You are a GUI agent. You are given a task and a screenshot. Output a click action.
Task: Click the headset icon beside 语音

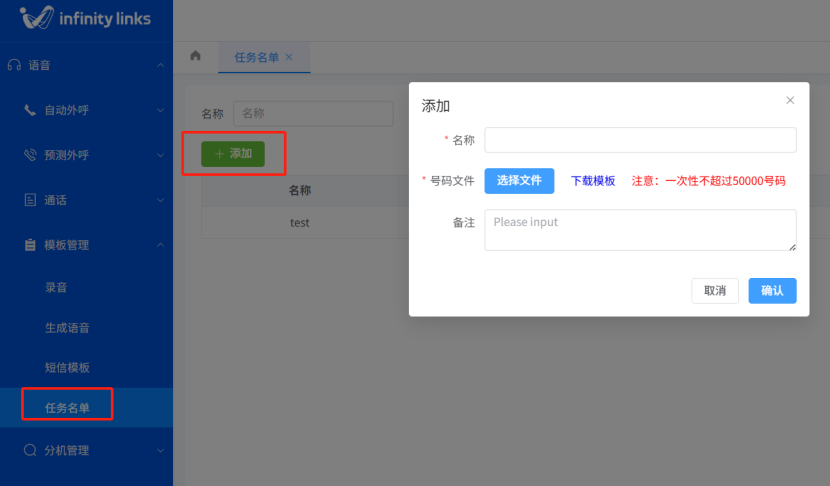click(x=14, y=65)
